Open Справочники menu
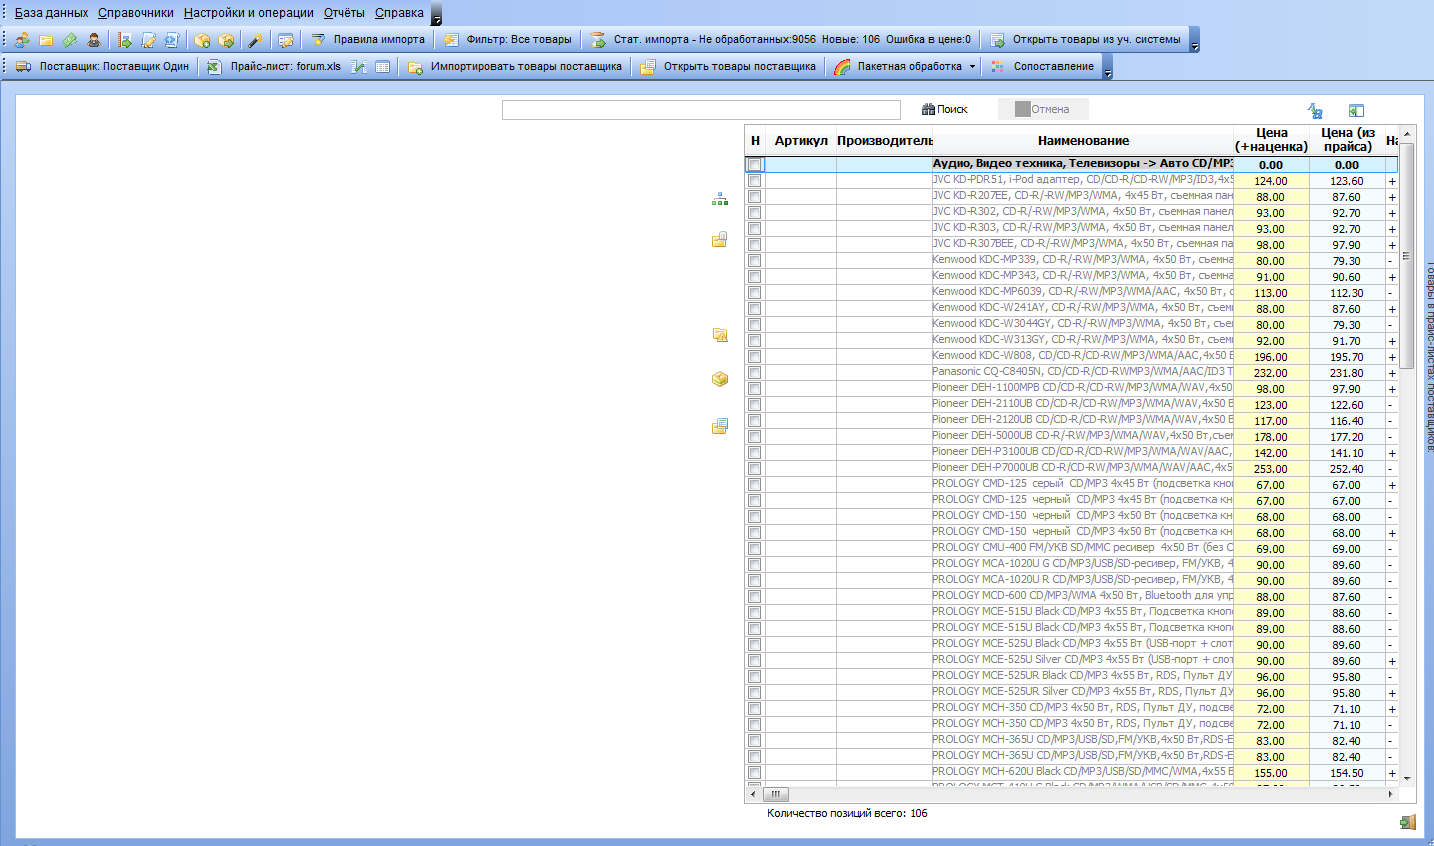 [x=136, y=13]
